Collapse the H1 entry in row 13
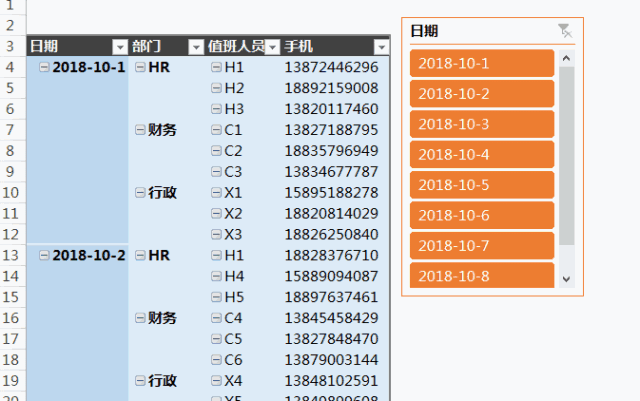Viewport: 640px width, 401px height. (216, 255)
